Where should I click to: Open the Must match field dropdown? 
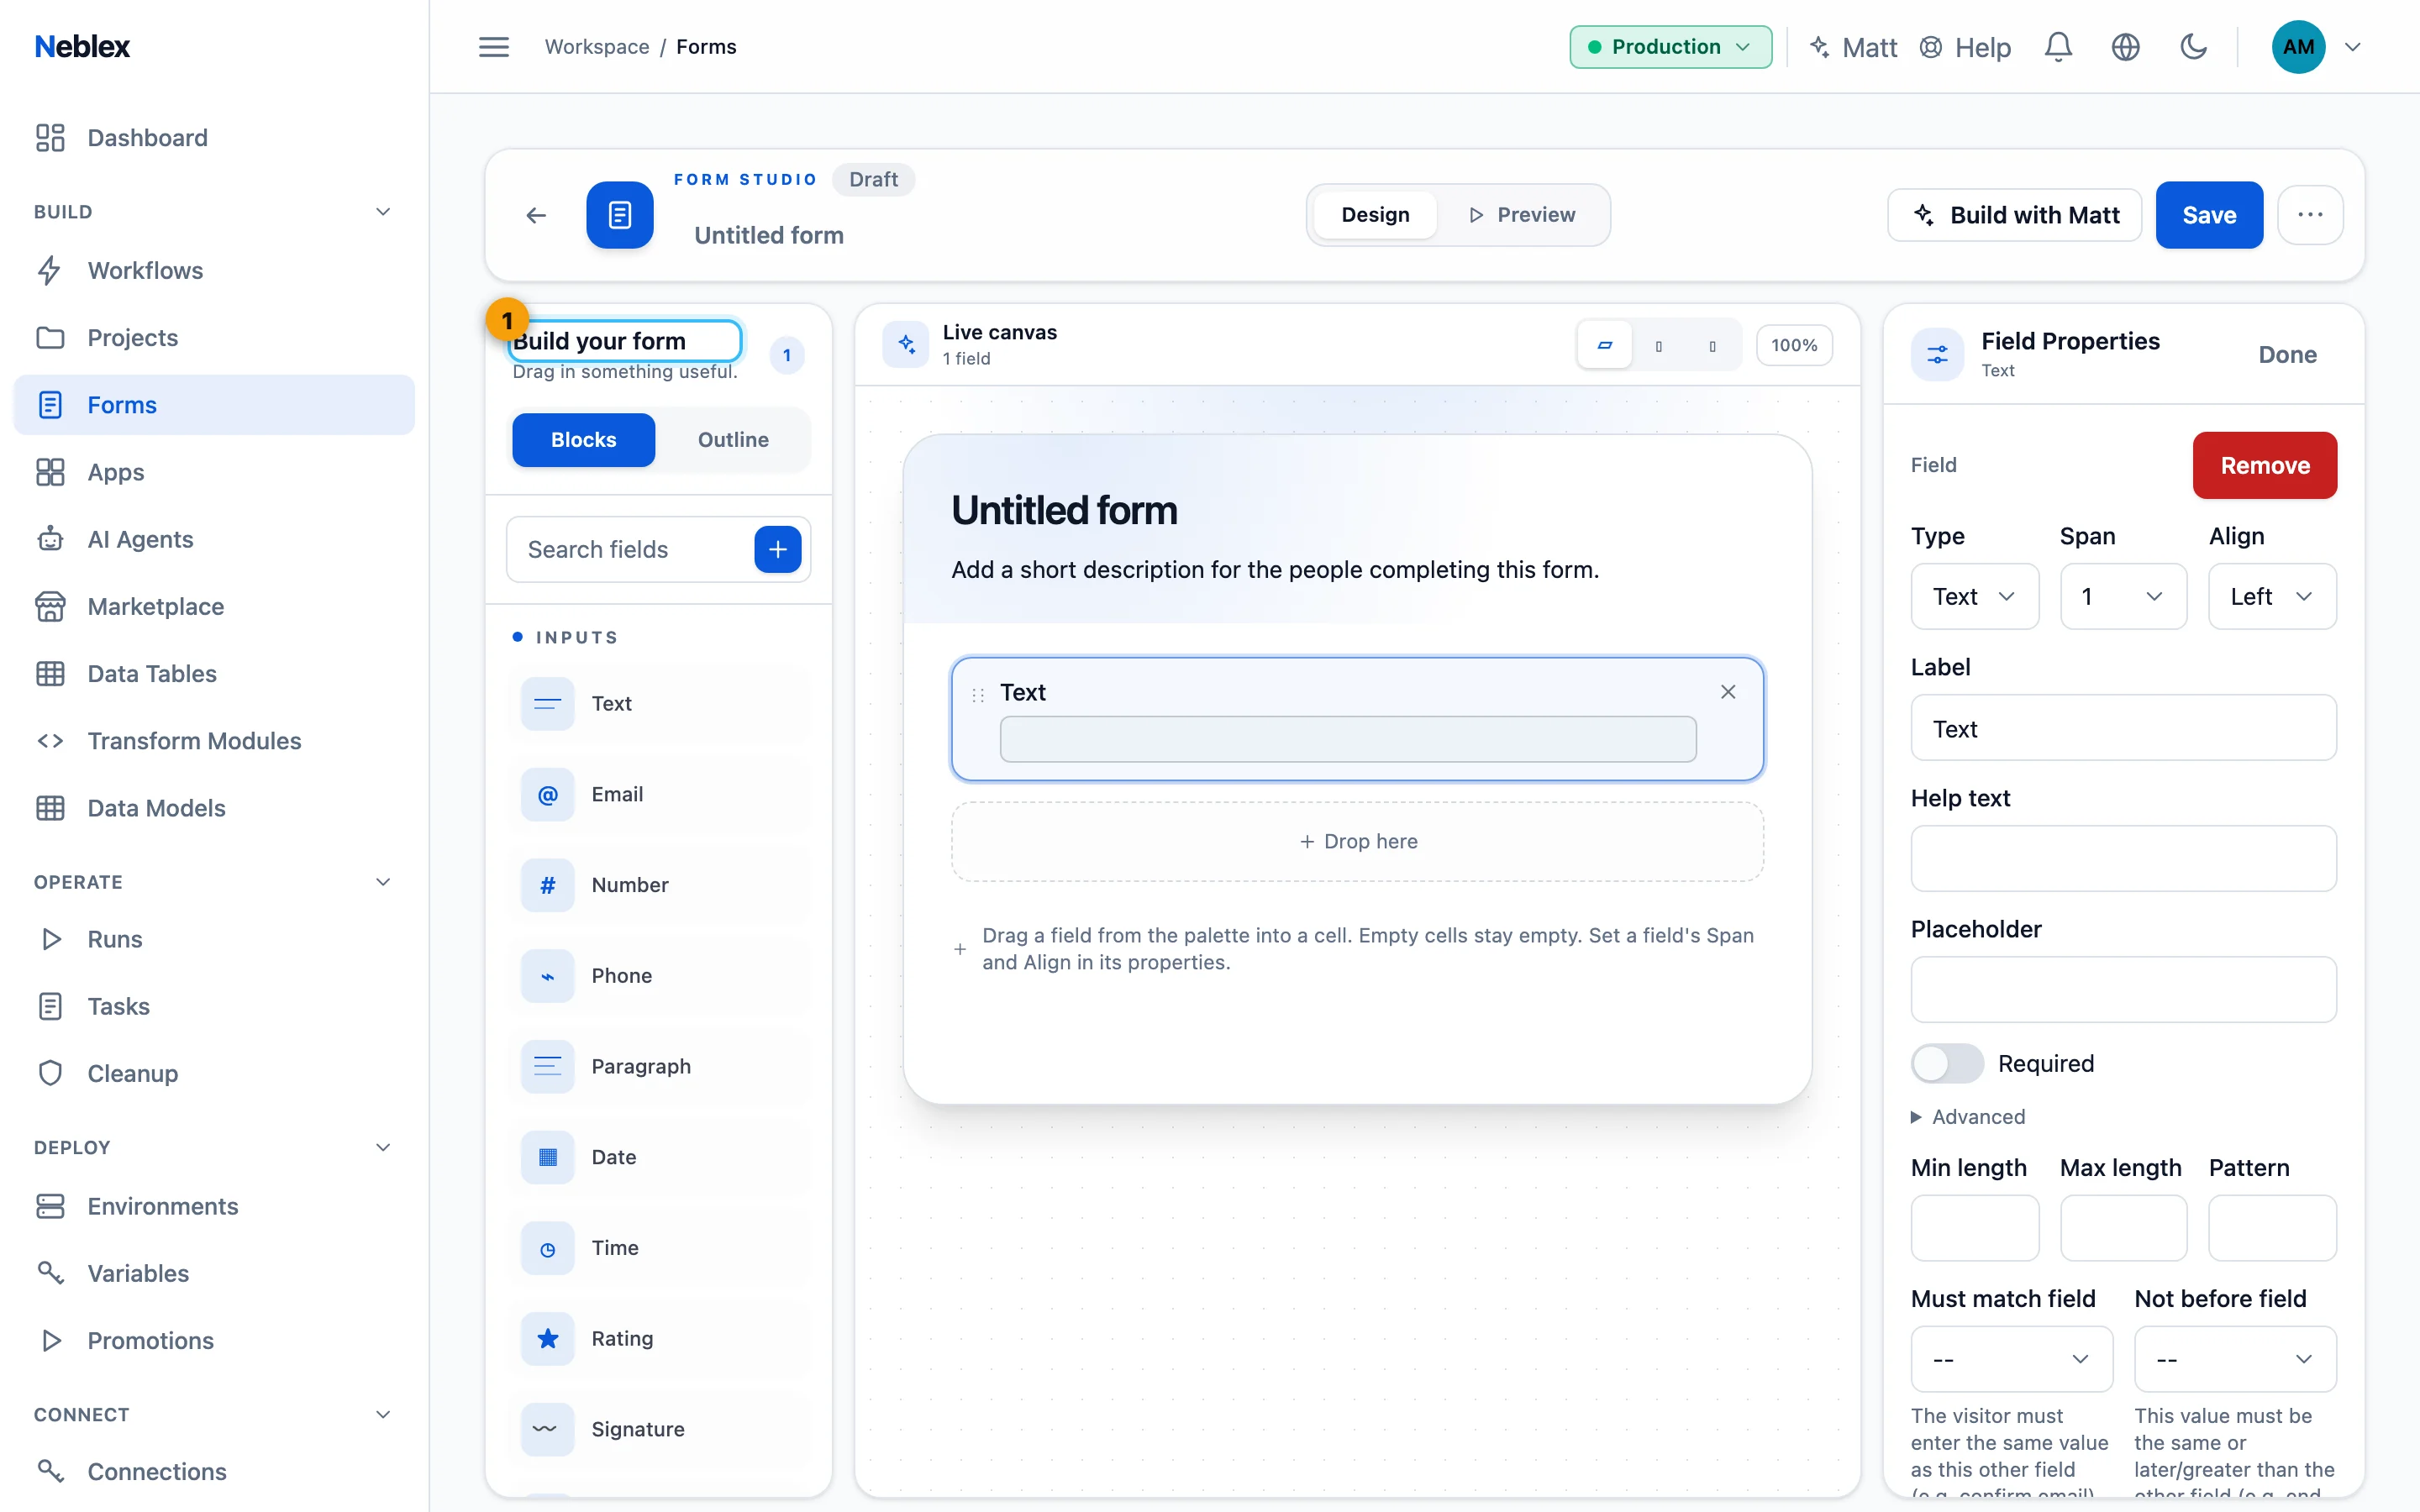2011,1359
